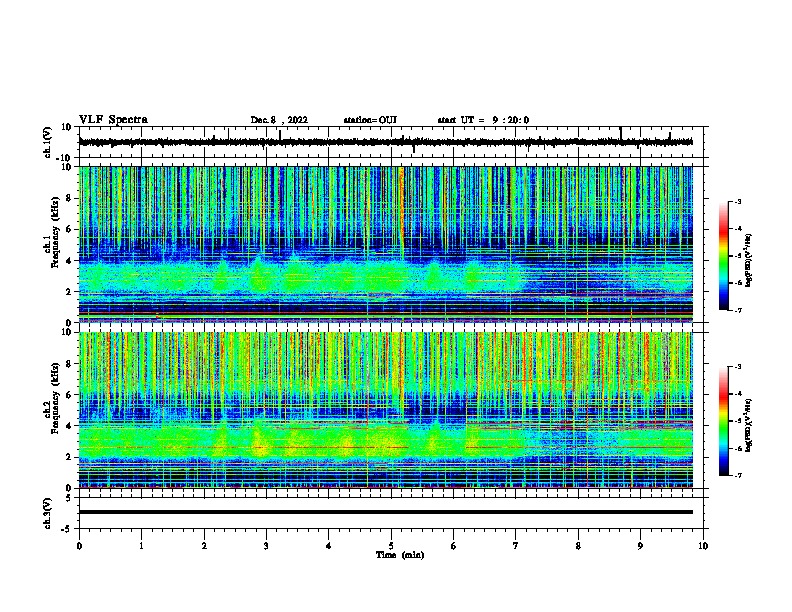The height and width of the screenshot is (612, 792).
Task: Click the "8" kHz tick on ch.1 frequency axis
Action: click(x=70, y=198)
